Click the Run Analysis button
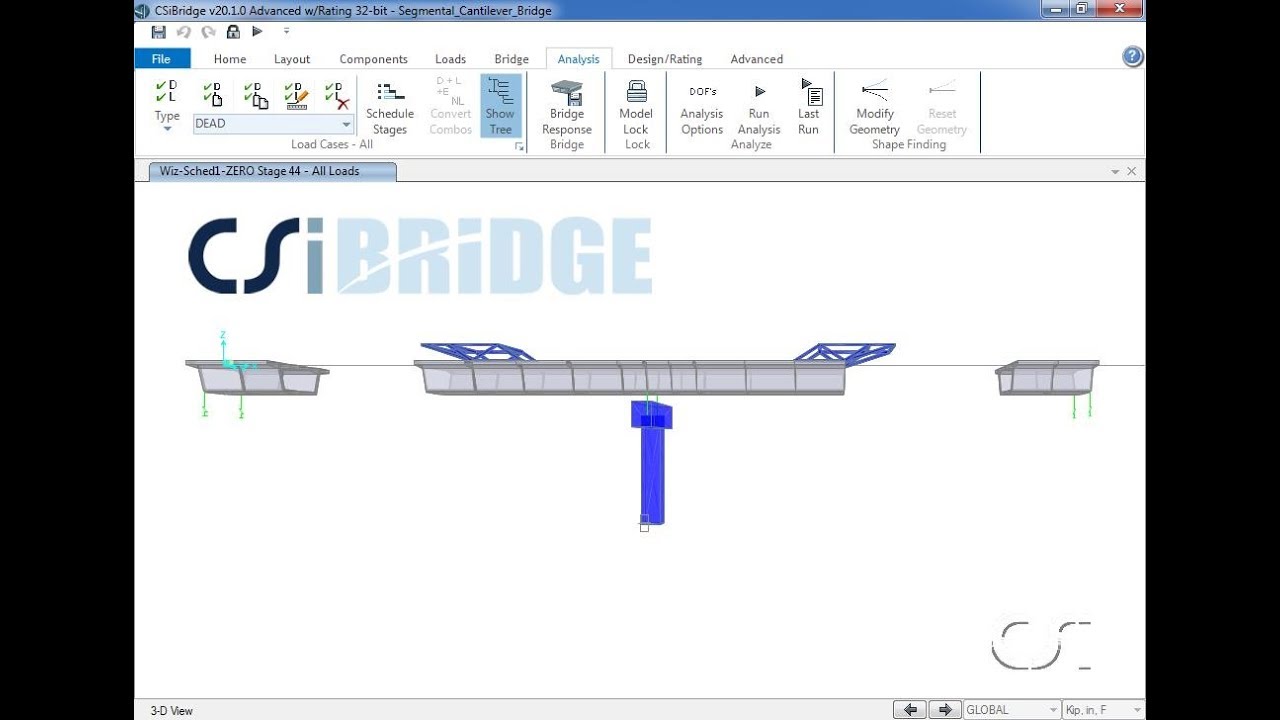Viewport: 1280px width, 720px height. [759, 107]
